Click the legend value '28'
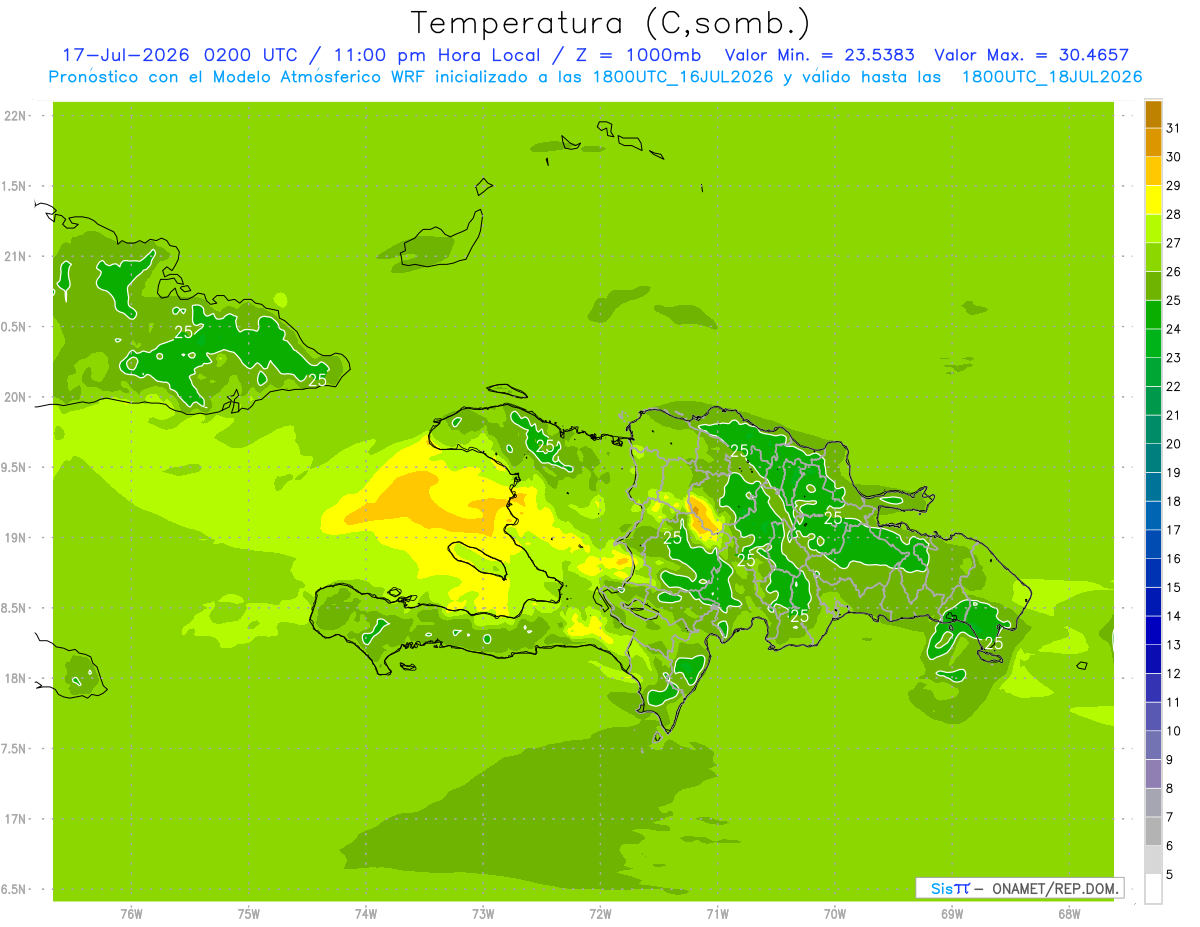This screenshot has width=1200, height=927. click(x=1173, y=214)
